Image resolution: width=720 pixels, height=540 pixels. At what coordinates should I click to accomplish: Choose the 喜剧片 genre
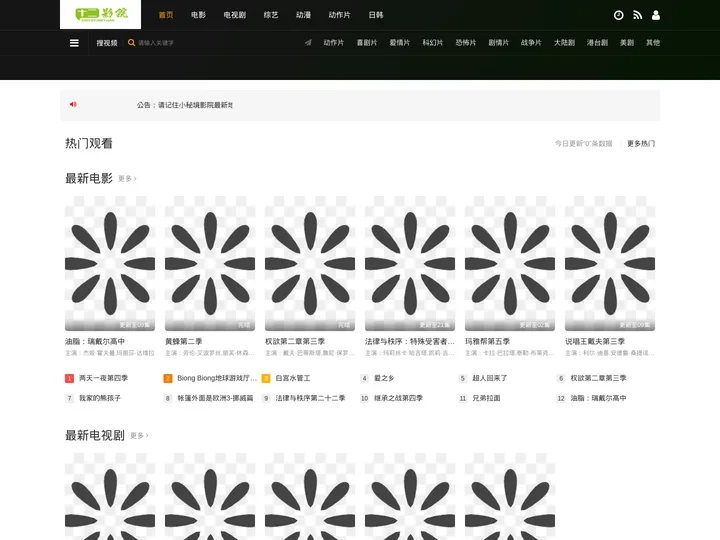click(367, 43)
